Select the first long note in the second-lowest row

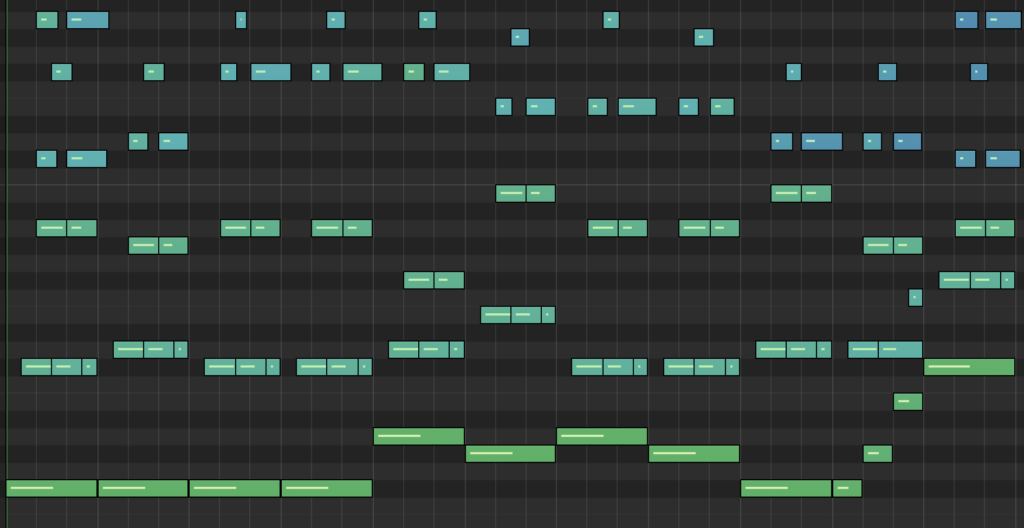tap(510, 454)
